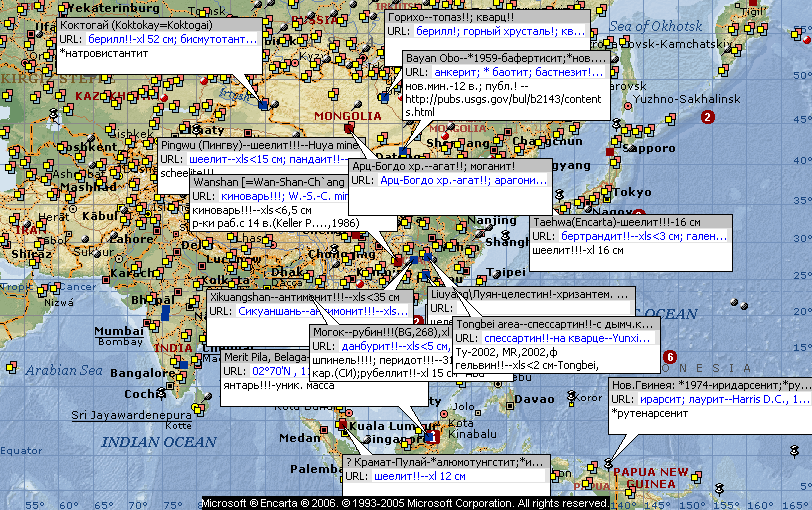Open Merit Pila link '02°70'N'
The width and height of the screenshot is (812, 510).
tap(281, 371)
